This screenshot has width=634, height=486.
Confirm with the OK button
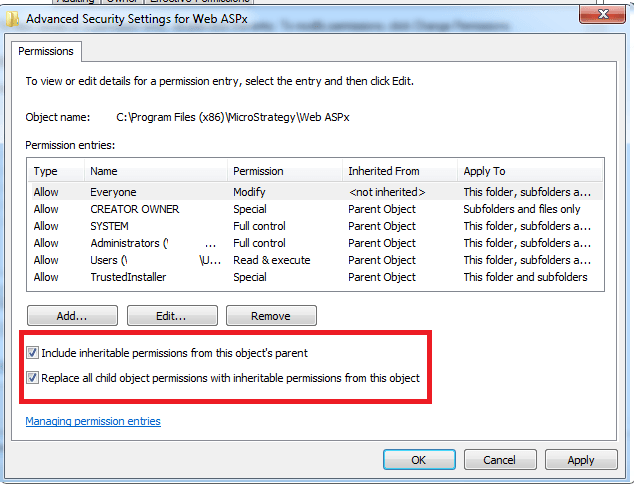418,460
